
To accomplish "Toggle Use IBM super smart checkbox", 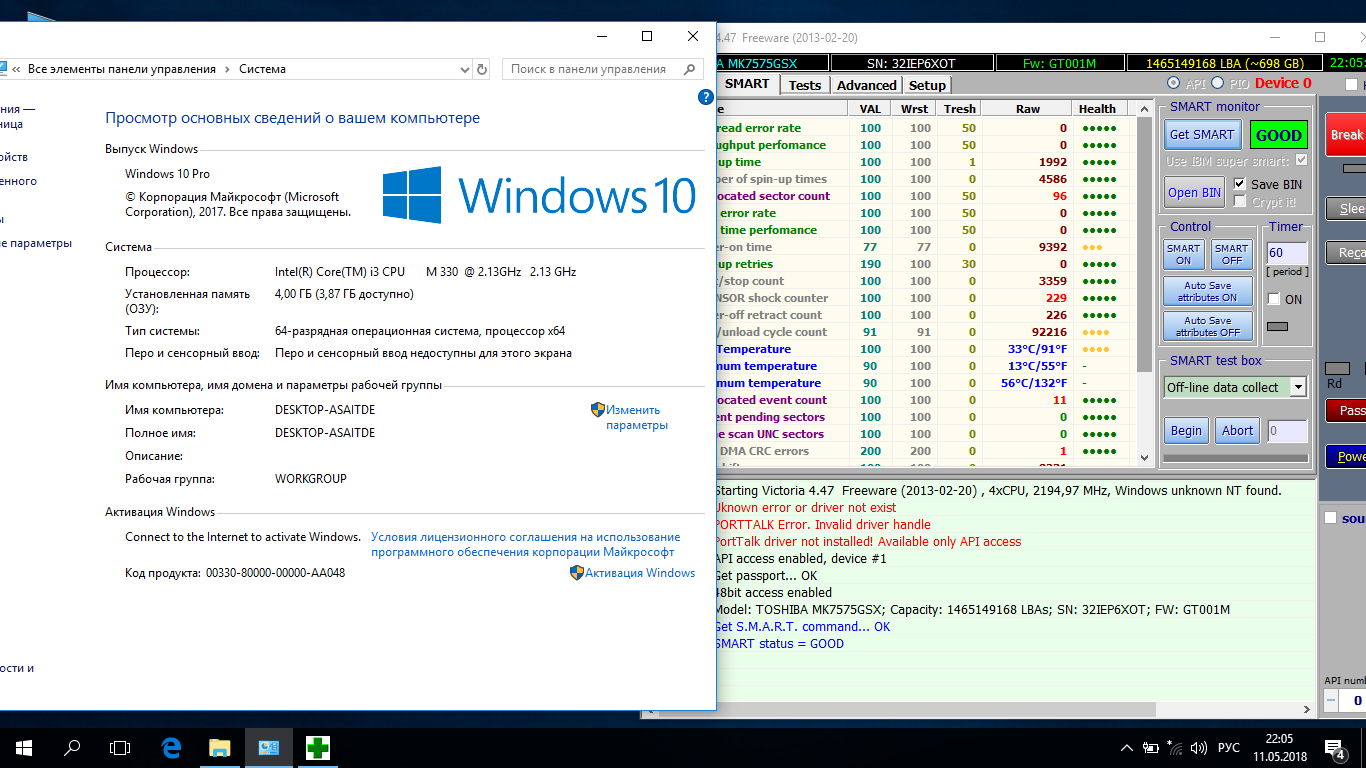I will pyautogui.click(x=1301, y=160).
